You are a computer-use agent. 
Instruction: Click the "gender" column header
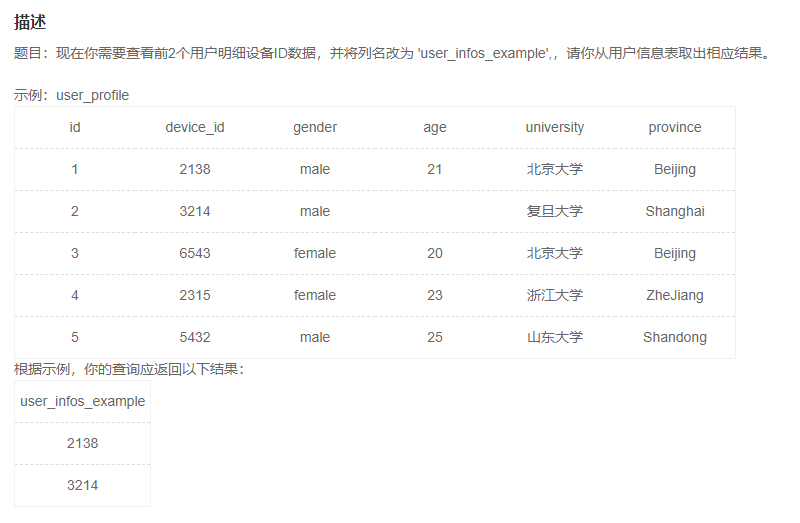point(315,128)
